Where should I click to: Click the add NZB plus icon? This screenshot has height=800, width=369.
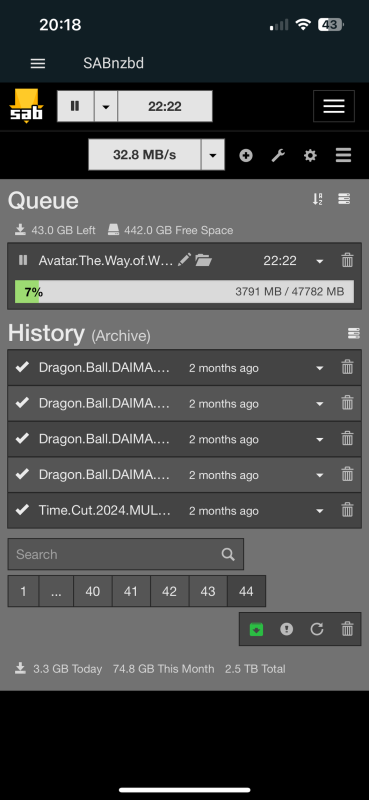point(246,155)
